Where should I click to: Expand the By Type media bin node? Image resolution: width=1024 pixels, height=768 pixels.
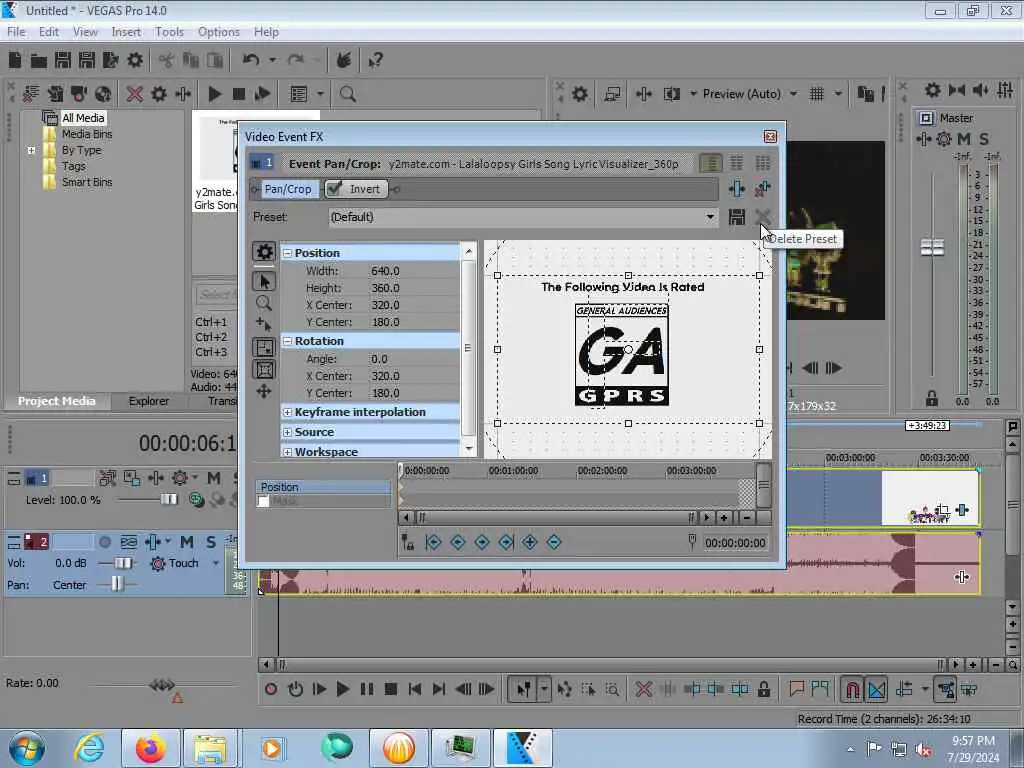[31, 150]
